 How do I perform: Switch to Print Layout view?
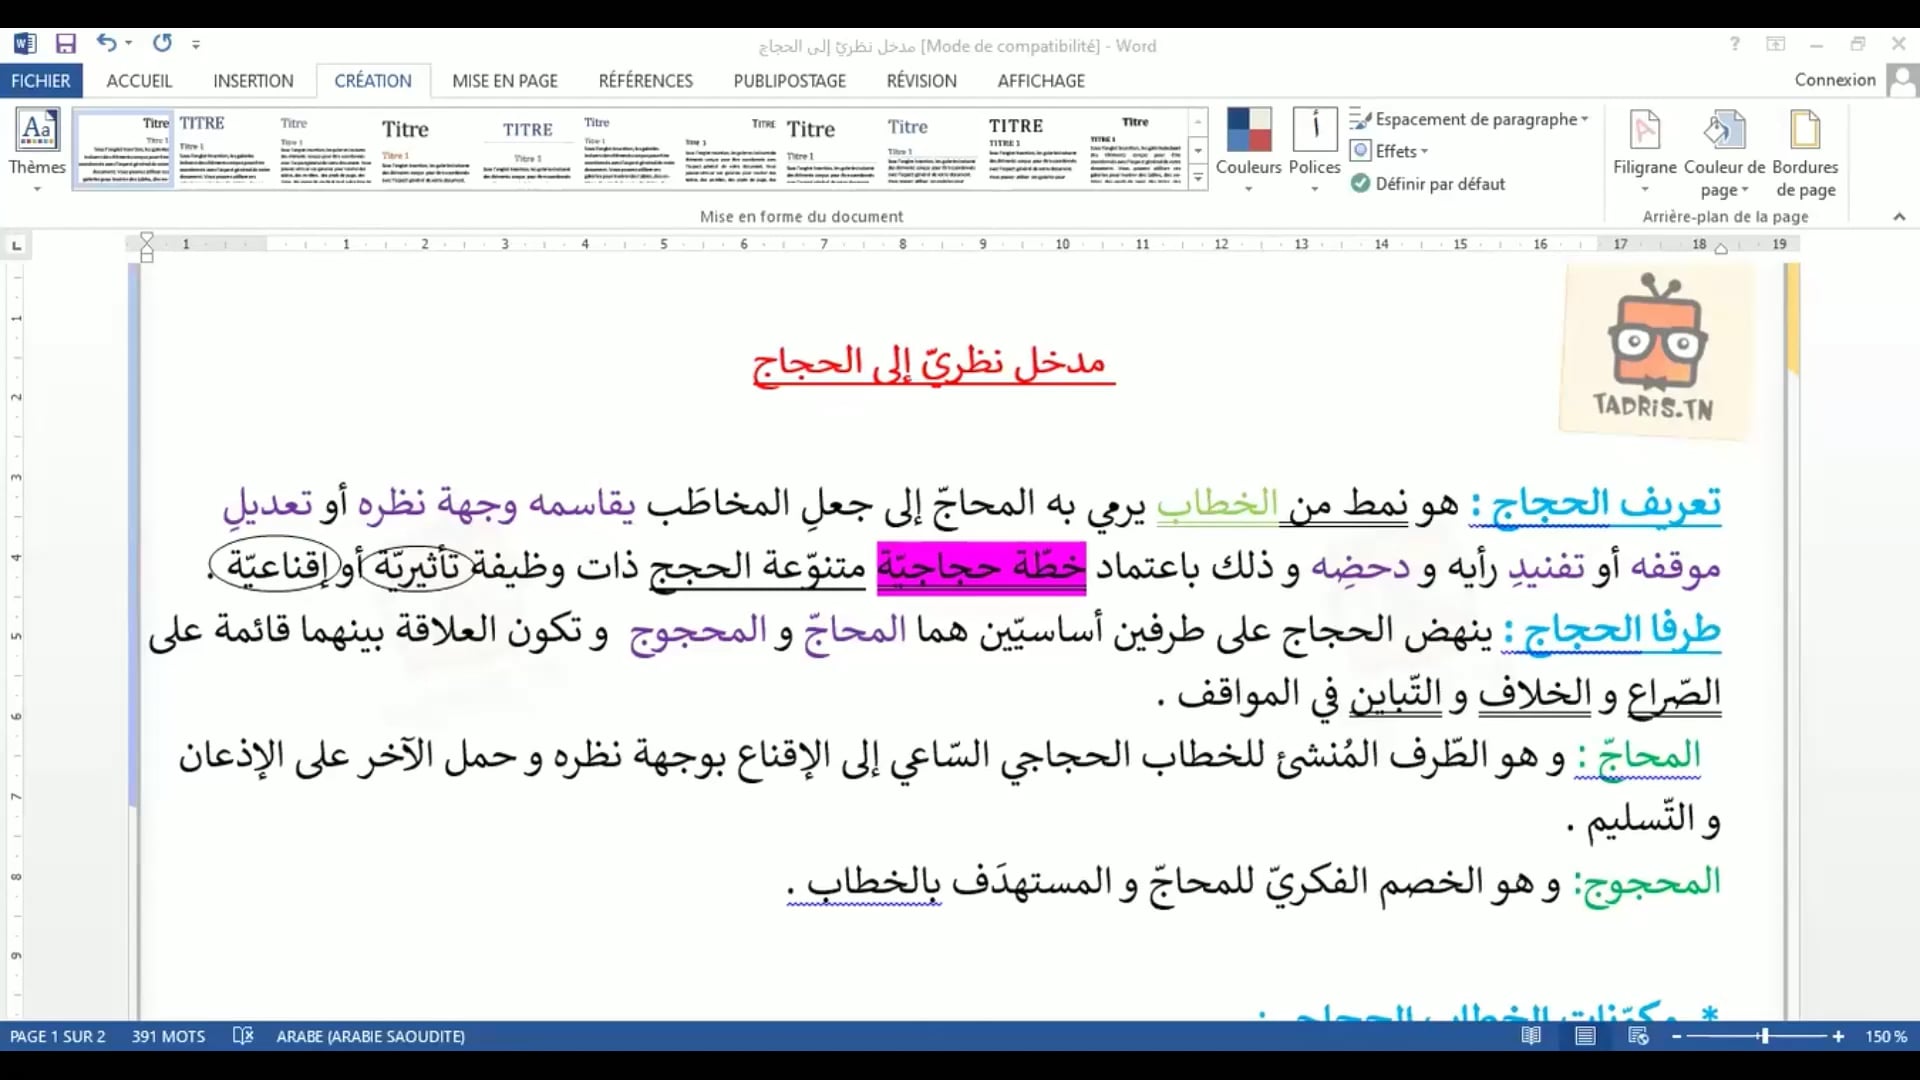[x=1585, y=1036]
